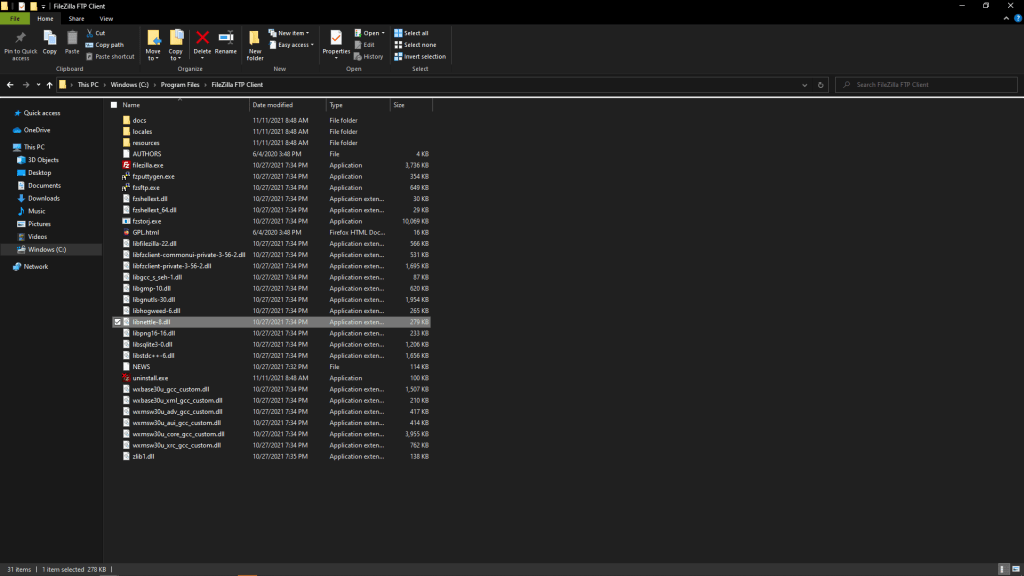Click the Delete red X icon
1024x576 pixels.
point(202,38)
